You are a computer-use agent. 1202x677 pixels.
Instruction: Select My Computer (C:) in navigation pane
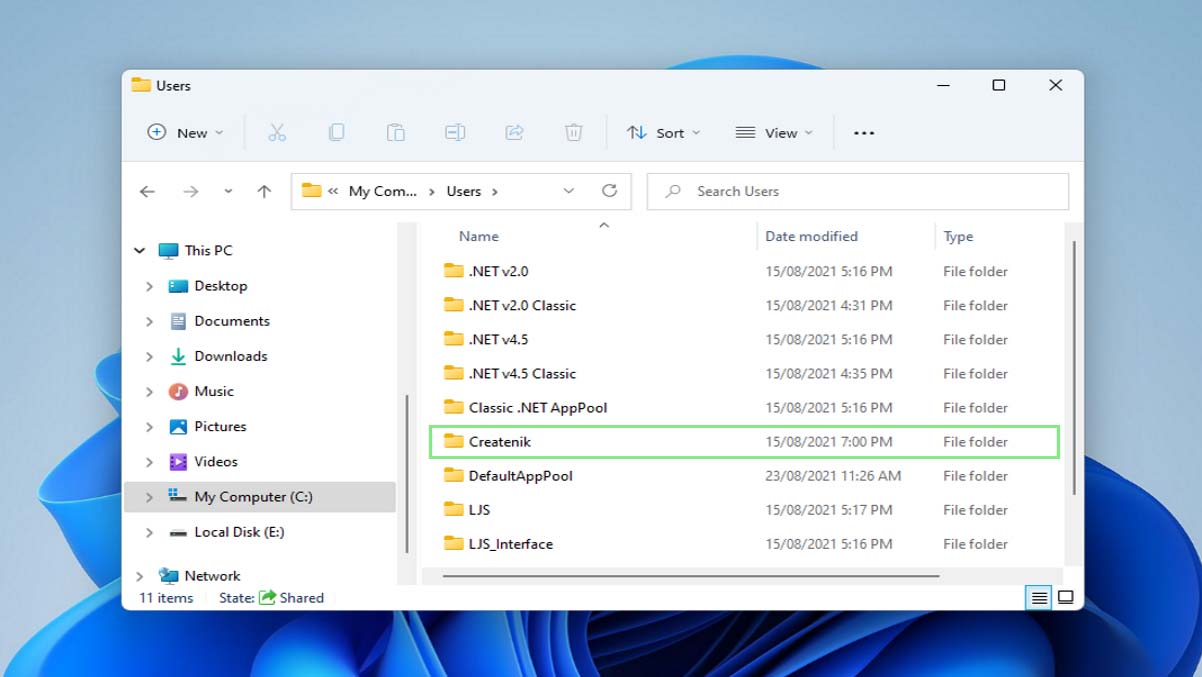pyautogui.click(x=260, y=497)
